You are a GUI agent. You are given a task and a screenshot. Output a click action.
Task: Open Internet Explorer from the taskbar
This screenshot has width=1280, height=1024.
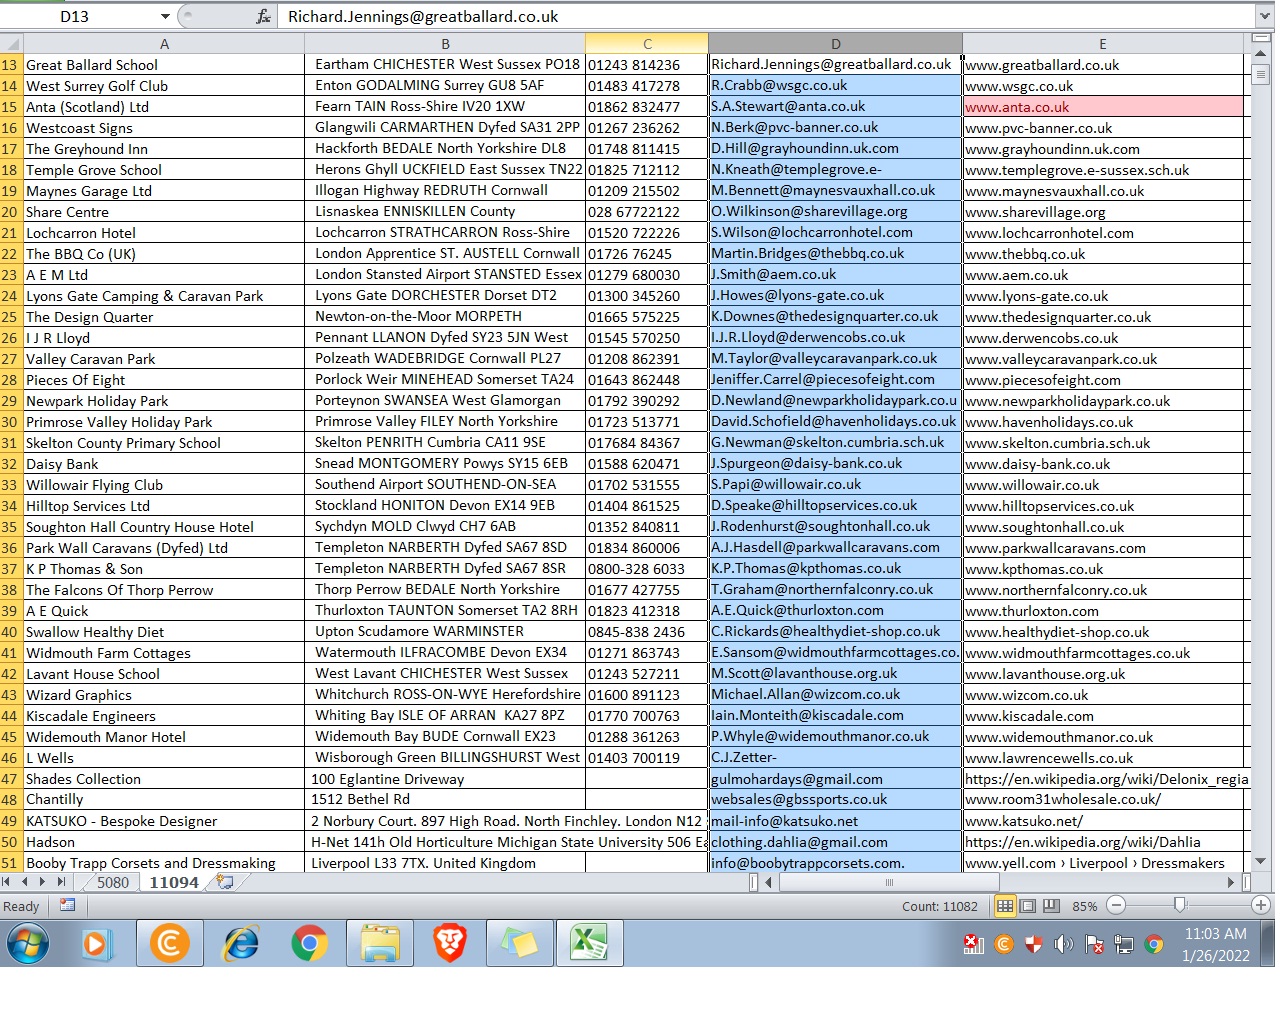click(x=240, y=943)
